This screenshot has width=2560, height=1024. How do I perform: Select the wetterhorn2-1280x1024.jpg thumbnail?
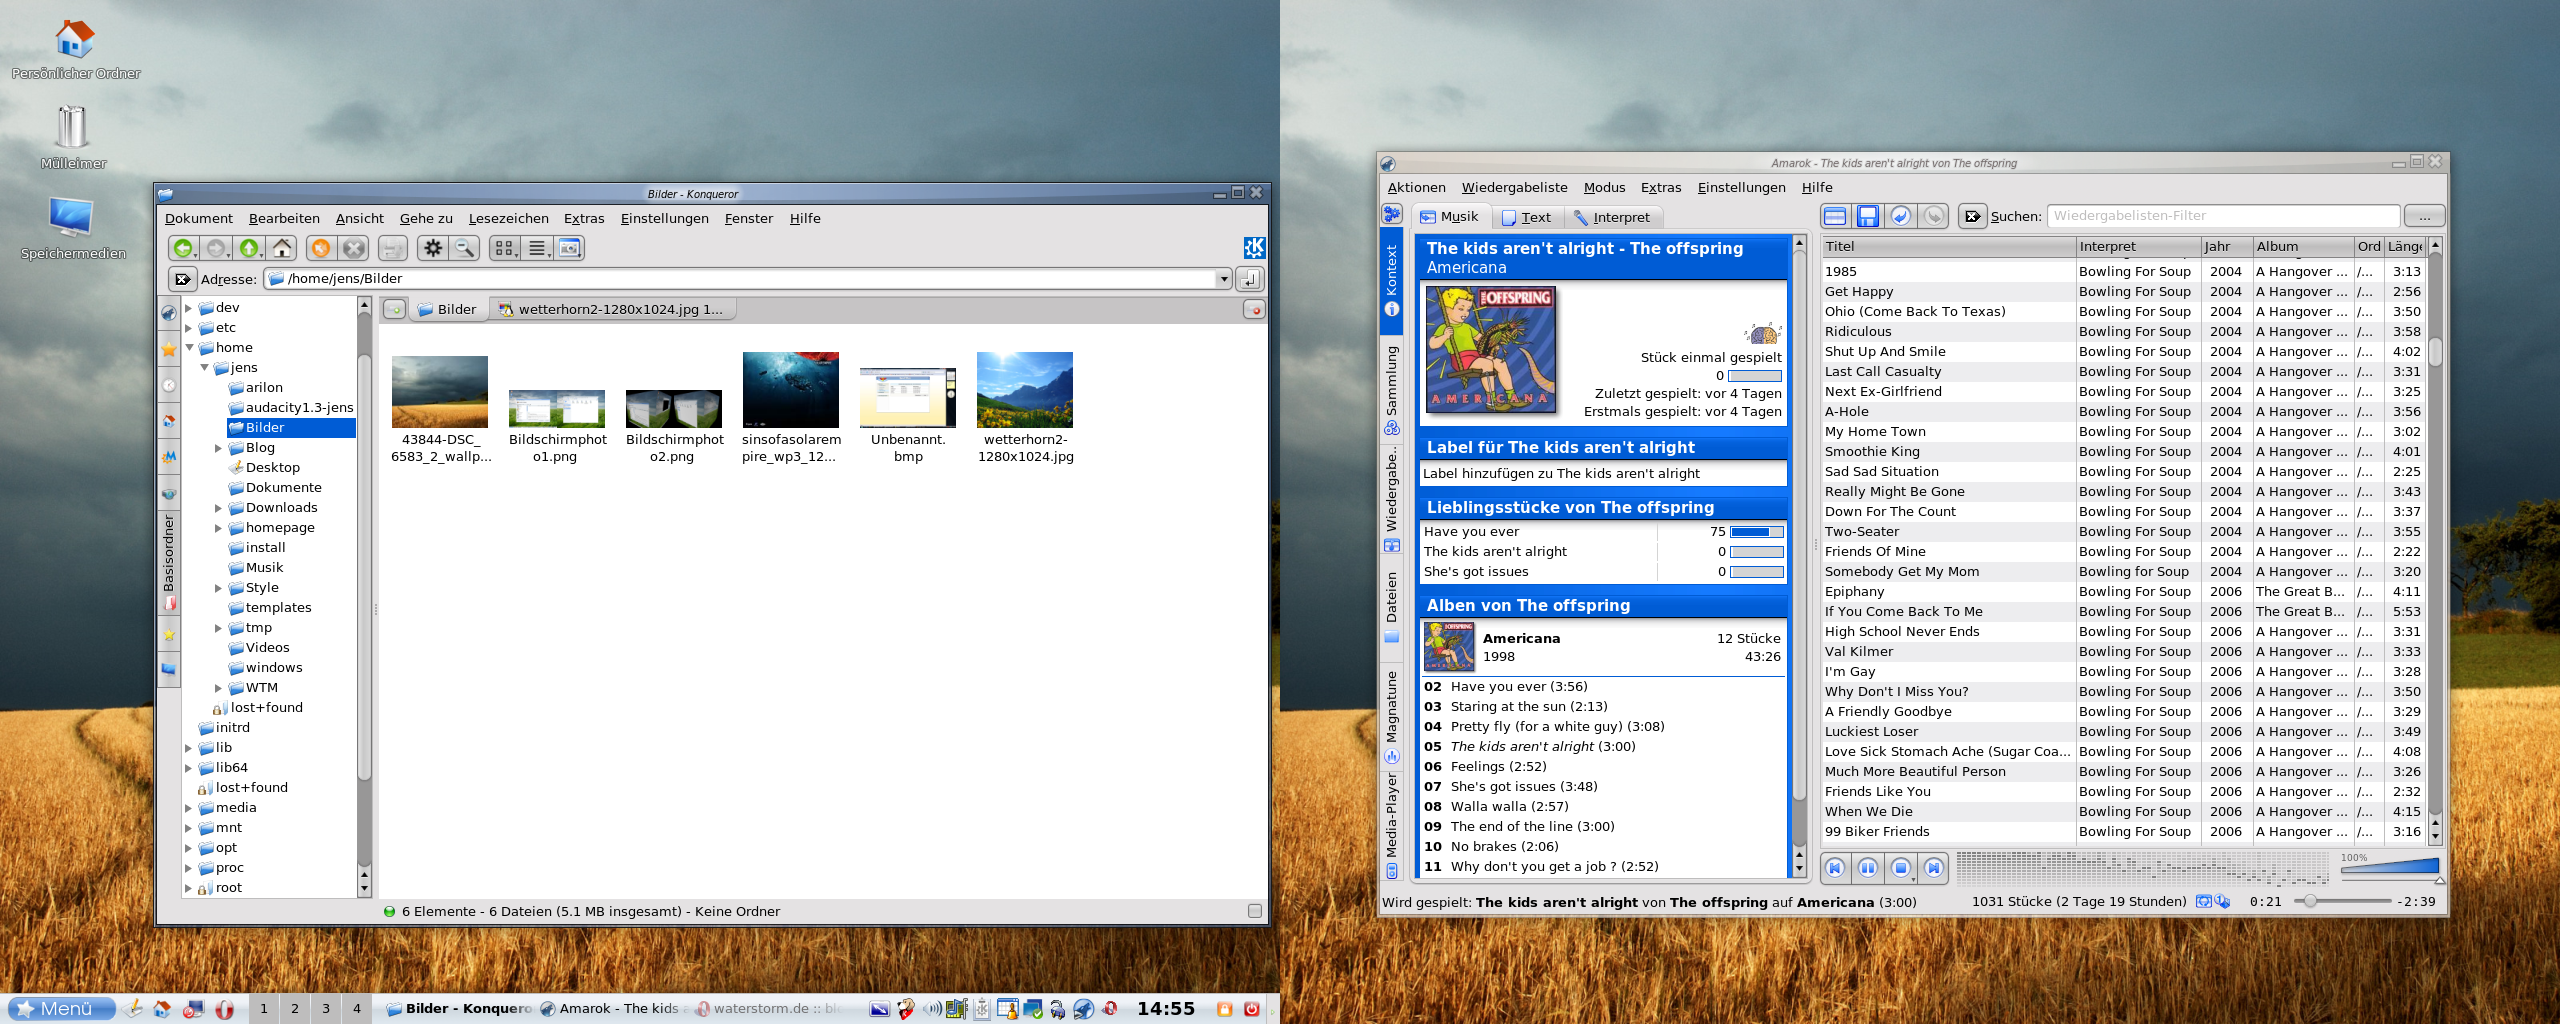(x=1025, y=390)
